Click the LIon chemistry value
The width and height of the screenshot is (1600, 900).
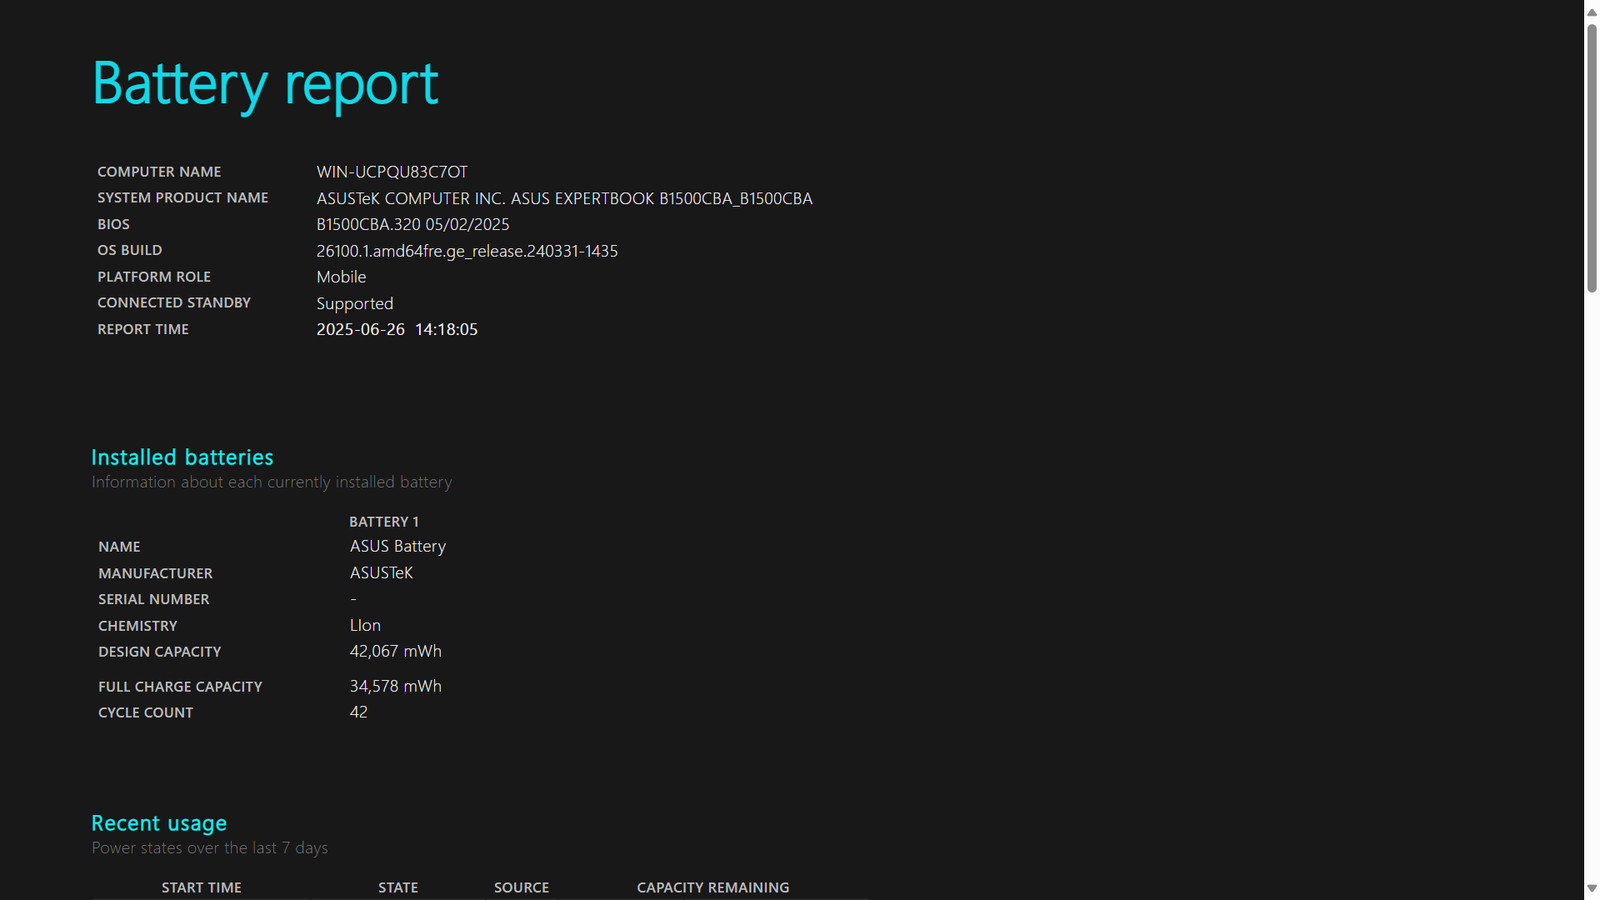pos(365,625)
